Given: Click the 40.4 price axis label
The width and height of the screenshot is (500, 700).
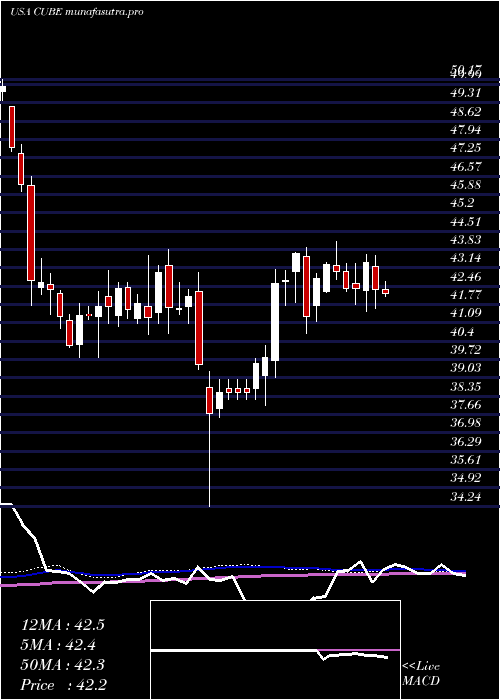Looking at the screenshot, I should (462, 331).
